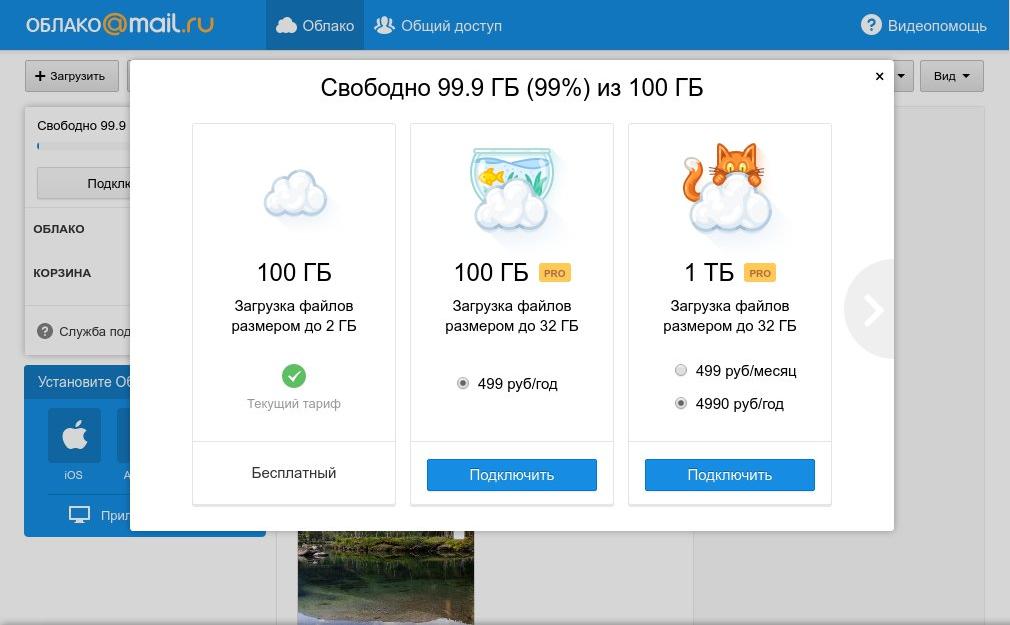Click the Служба поддержки help icon
Viewport: 1010px width, 625px height.
click(44, 331)
